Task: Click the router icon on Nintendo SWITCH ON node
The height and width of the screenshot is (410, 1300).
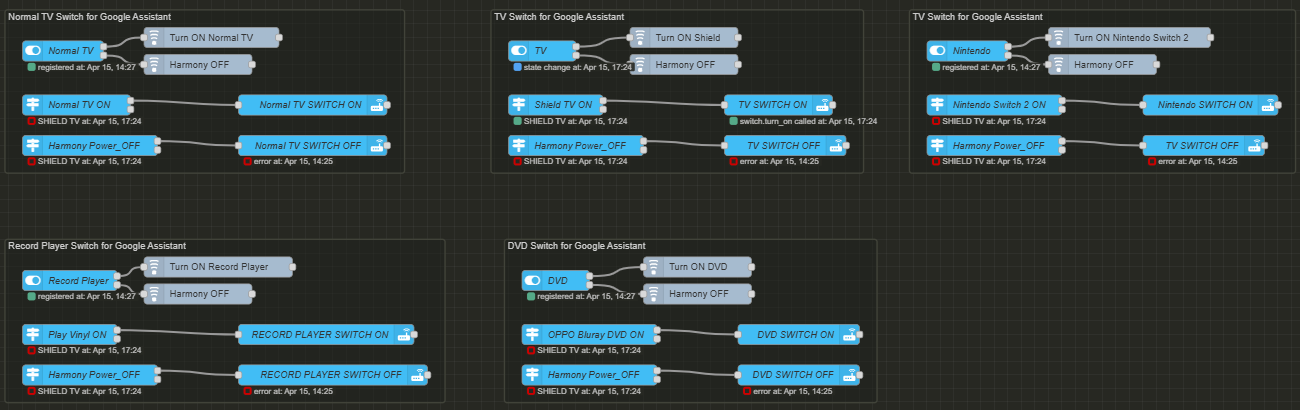Action: tap(1267, 105)
